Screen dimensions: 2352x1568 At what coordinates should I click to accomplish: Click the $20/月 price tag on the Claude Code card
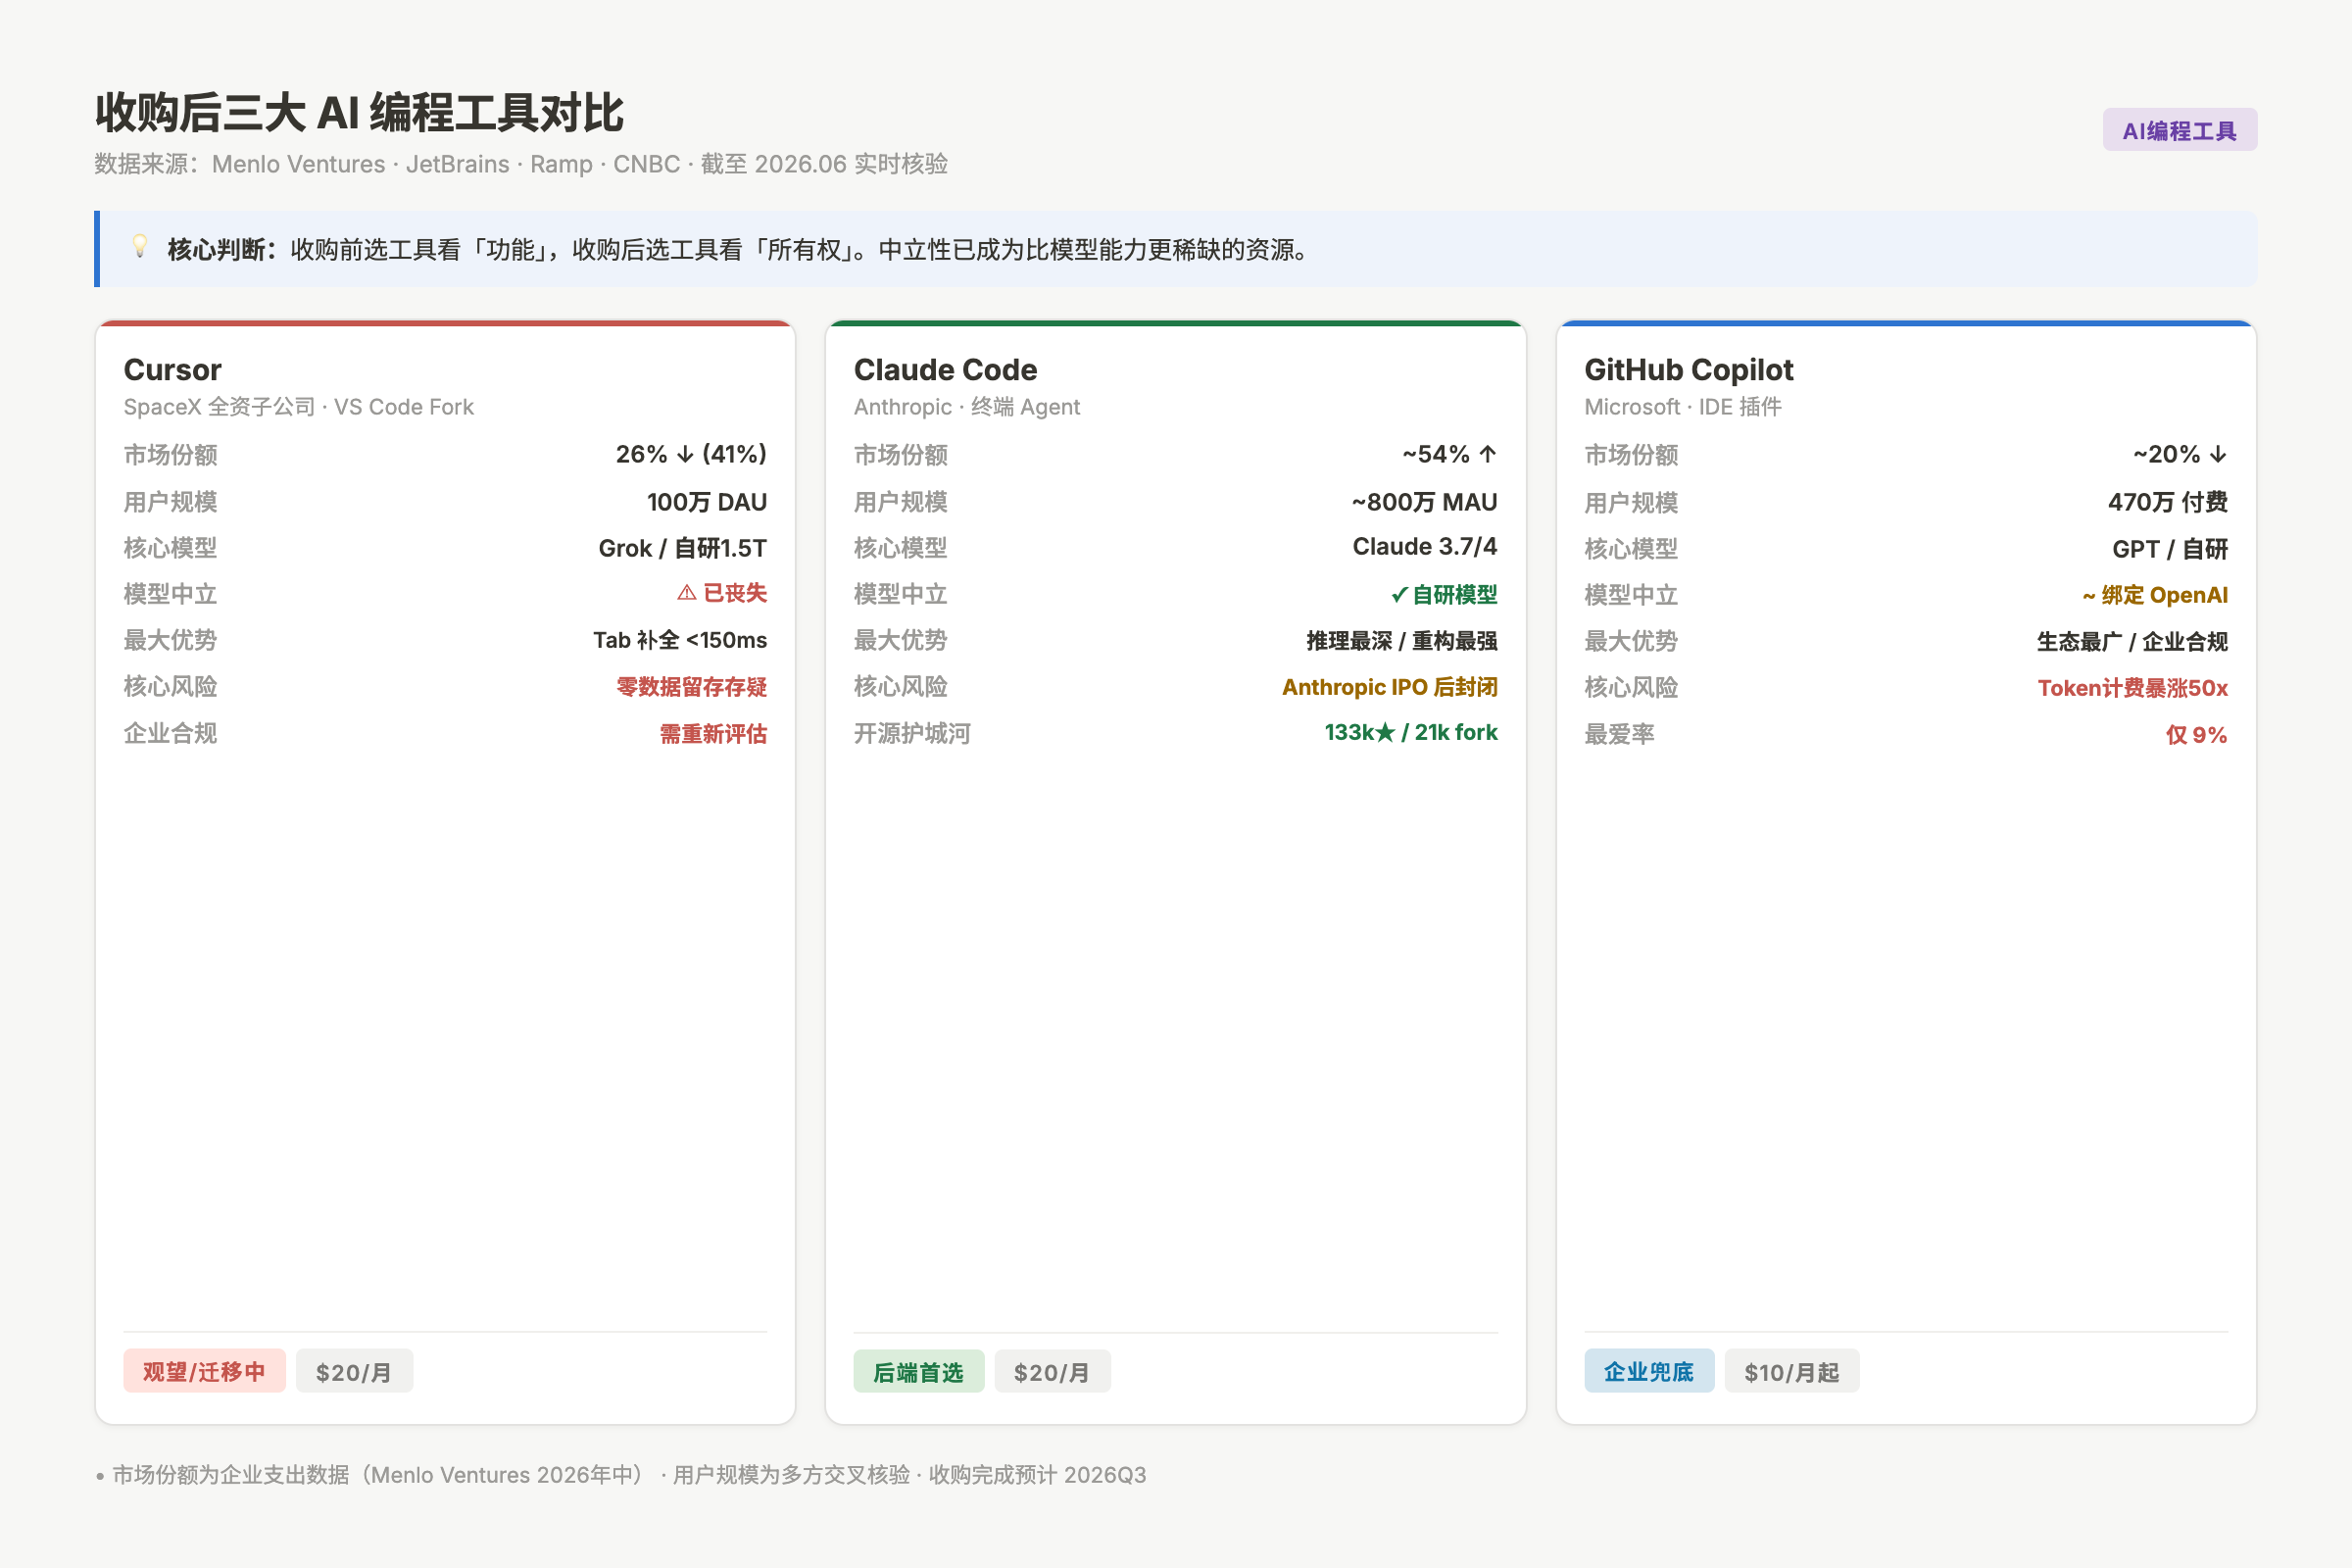point(1052,1371)
